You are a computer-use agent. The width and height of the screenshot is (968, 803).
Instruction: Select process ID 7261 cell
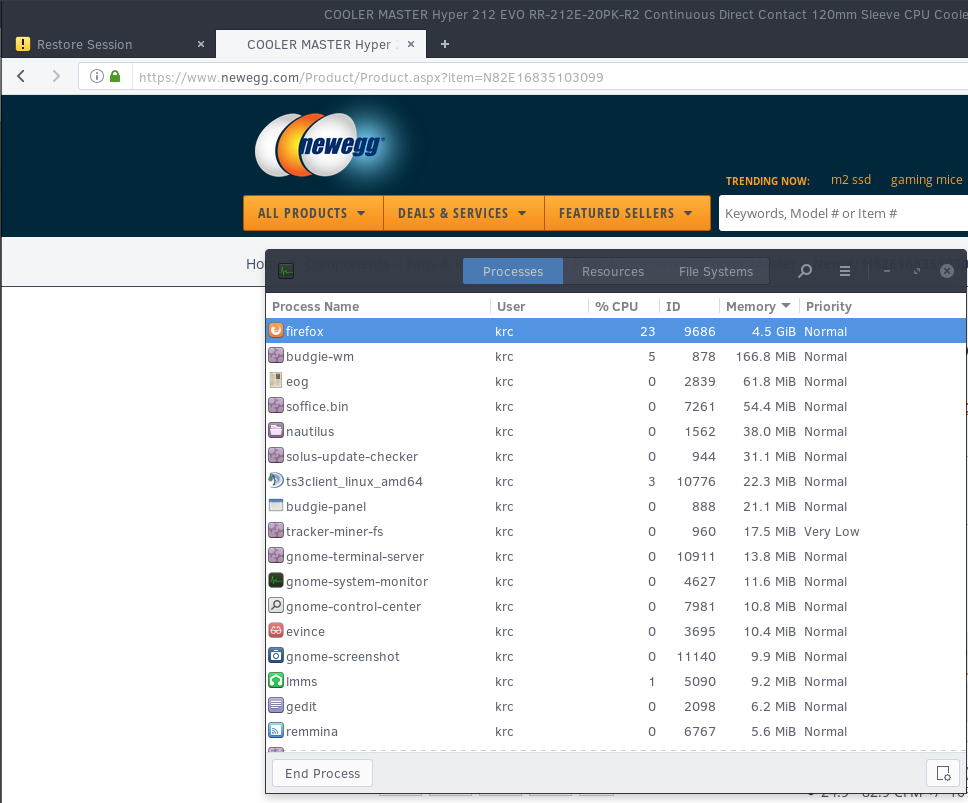[699, 407]
